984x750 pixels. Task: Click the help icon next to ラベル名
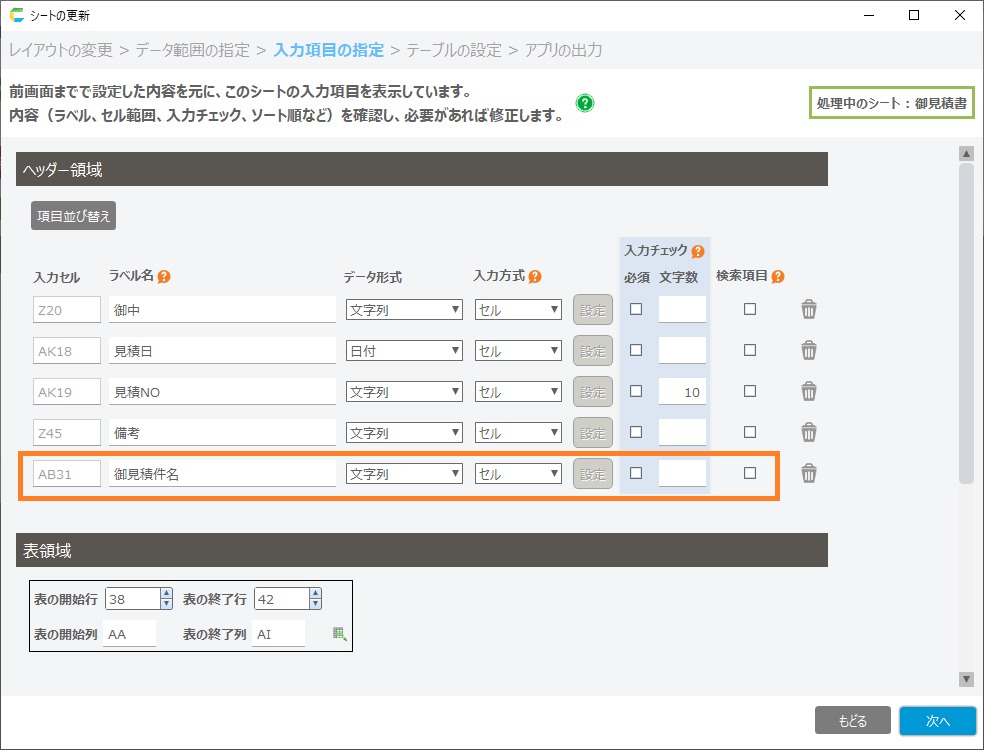(x=164, y=277)
